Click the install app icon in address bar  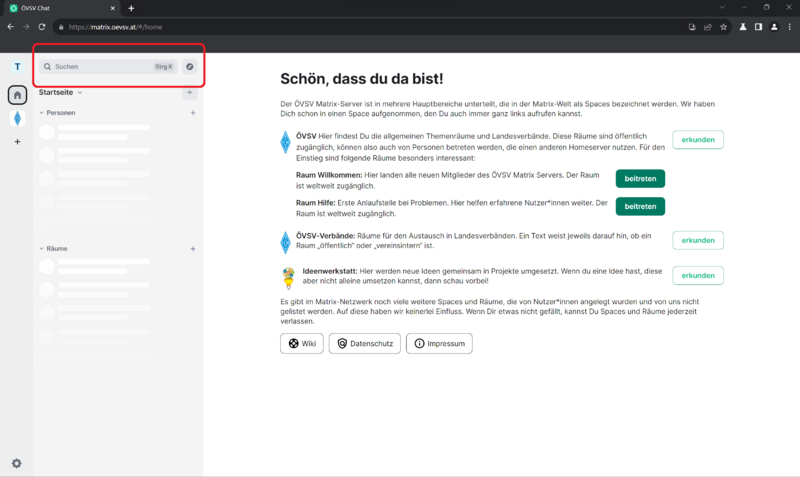pos(692,27)
